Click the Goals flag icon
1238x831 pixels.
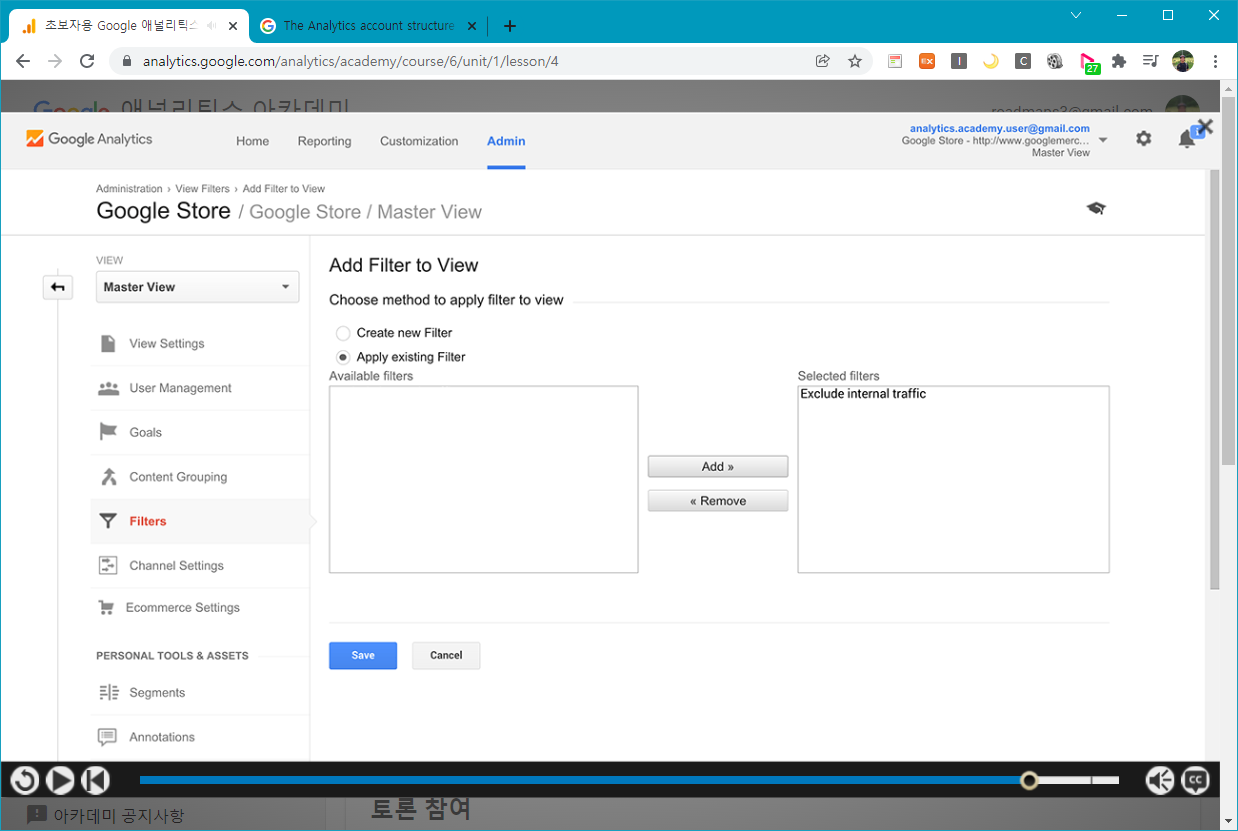[108, 432]
